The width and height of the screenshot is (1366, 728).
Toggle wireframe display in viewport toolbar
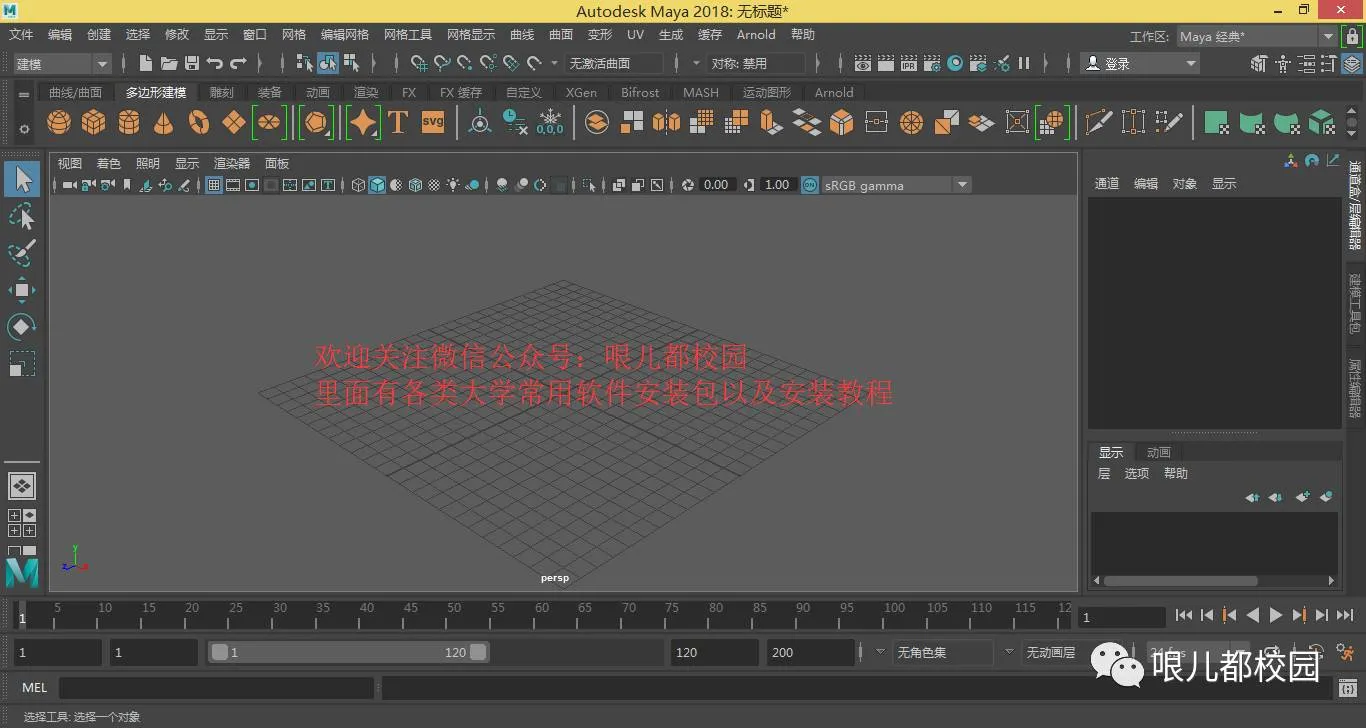point(359,185)
